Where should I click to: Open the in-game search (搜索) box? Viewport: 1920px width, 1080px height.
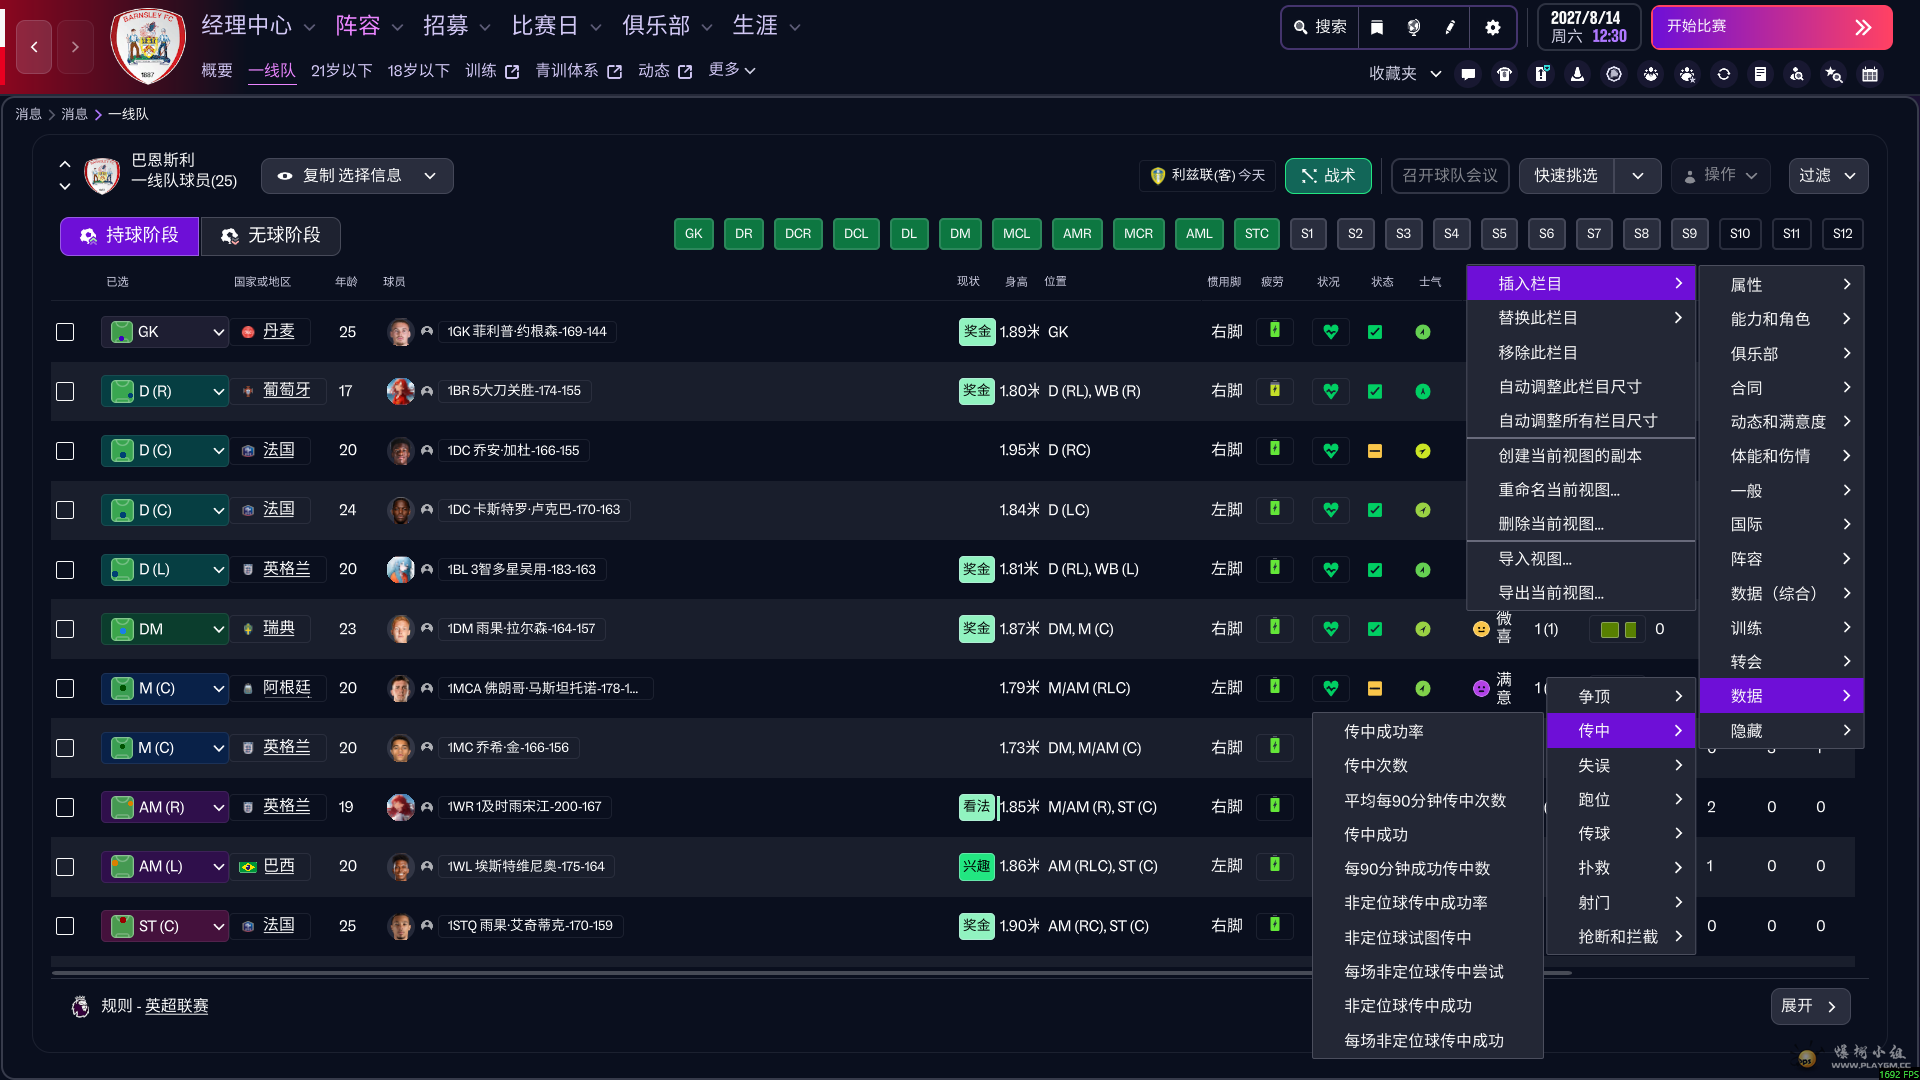[x=1320, y=27]
